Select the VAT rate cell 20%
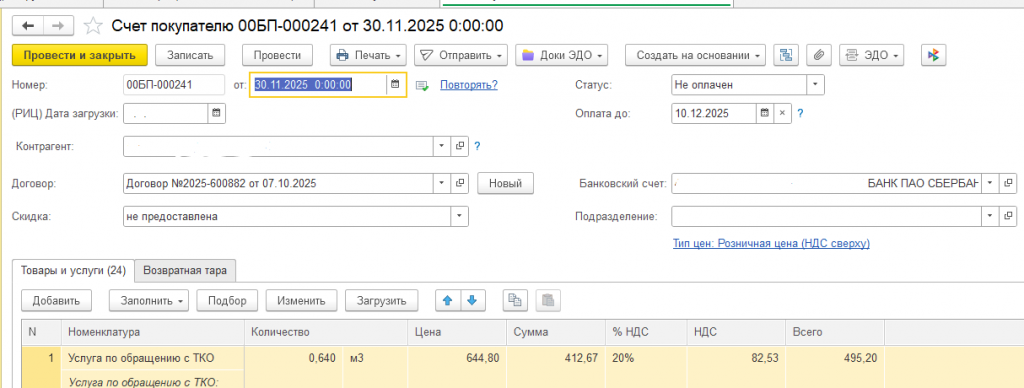 [x=646, y=358]
